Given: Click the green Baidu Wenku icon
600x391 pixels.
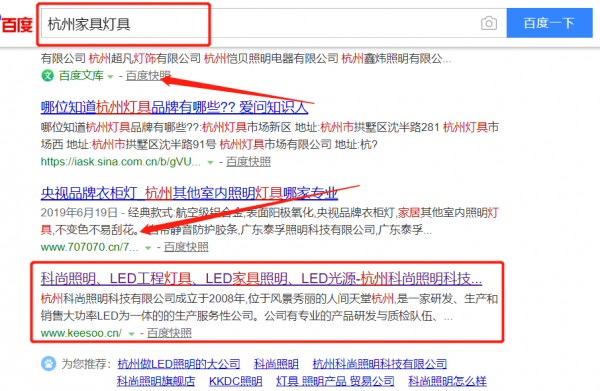Looking at the screenshot, I should [x=47, y=76].
